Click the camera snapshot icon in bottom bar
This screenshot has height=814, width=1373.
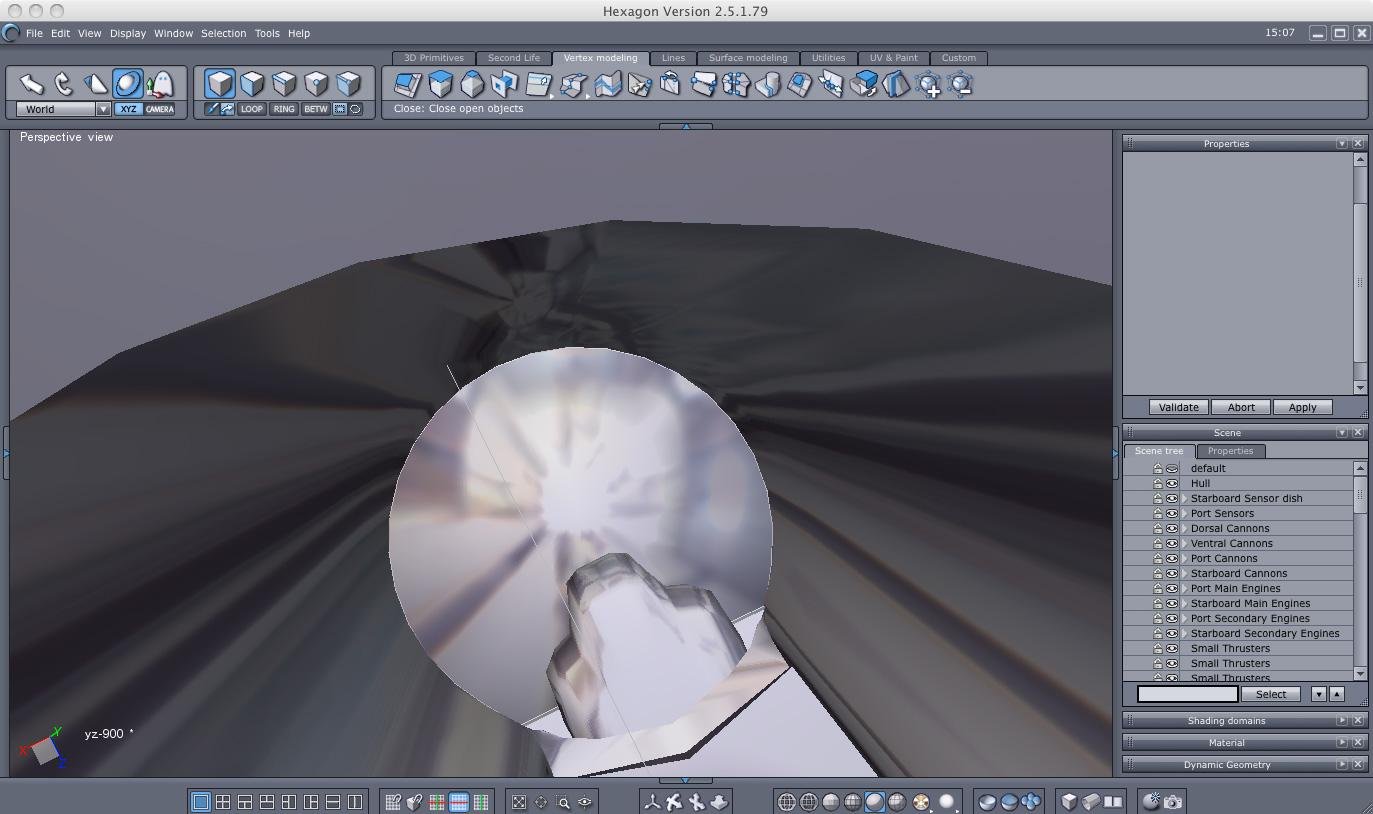1173,801
